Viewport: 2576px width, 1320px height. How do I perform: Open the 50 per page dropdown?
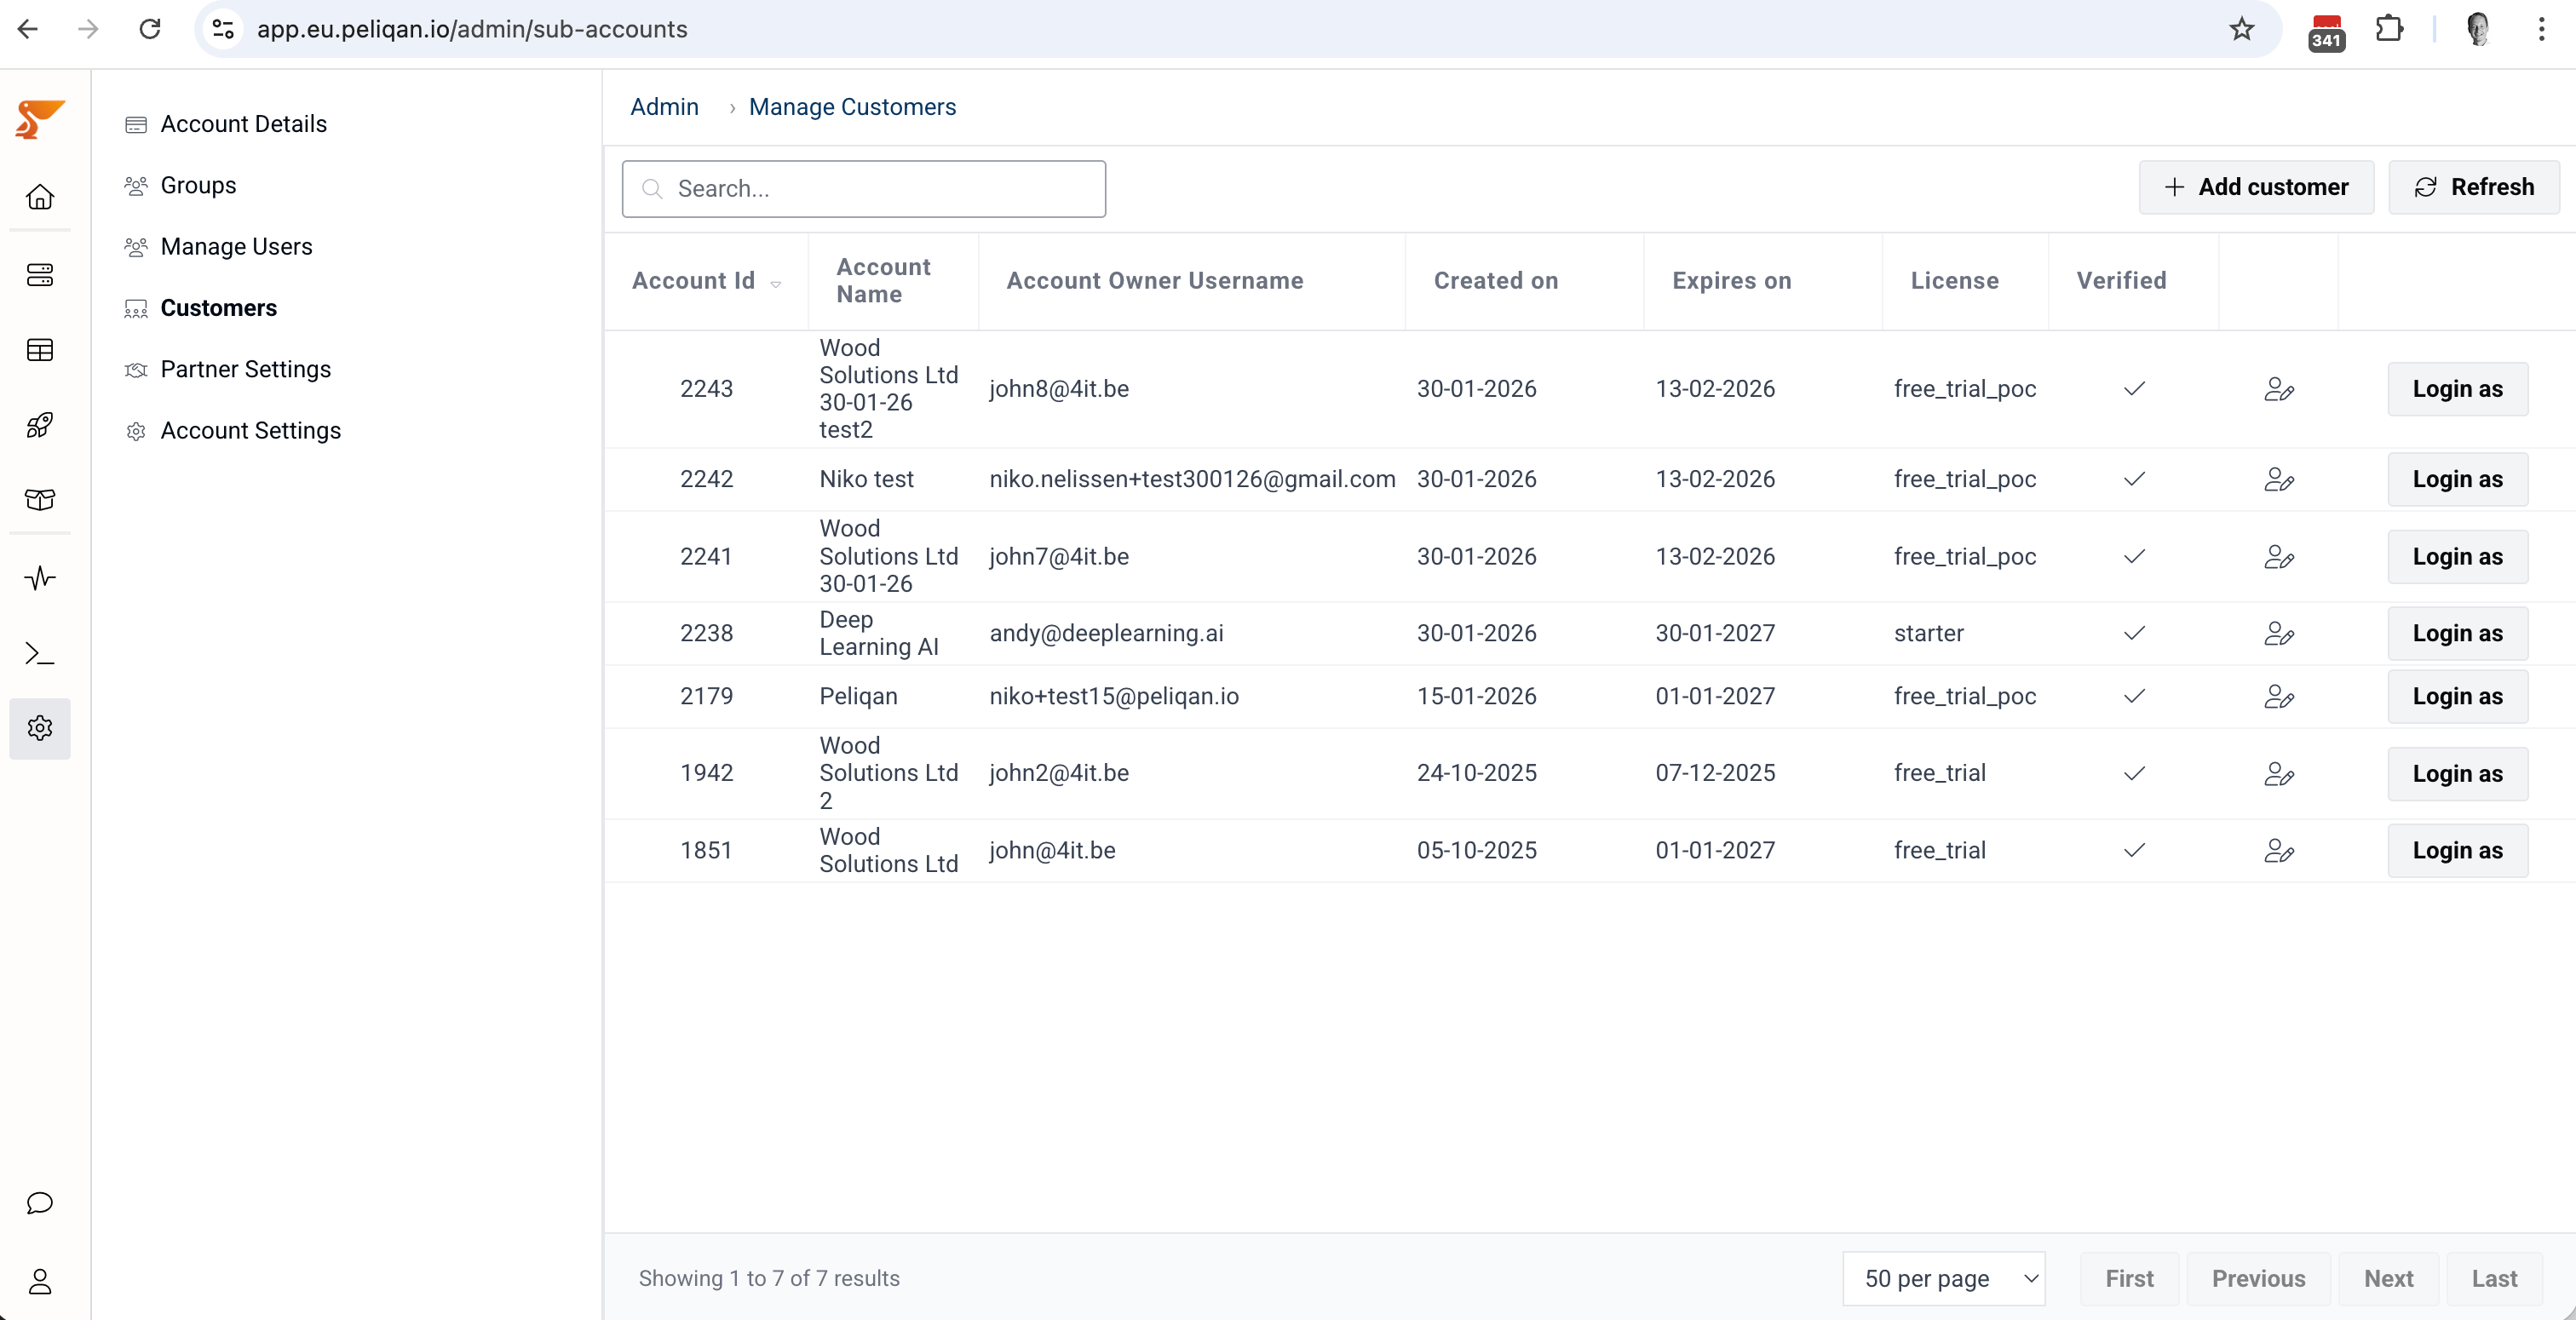(1944, 1278)
